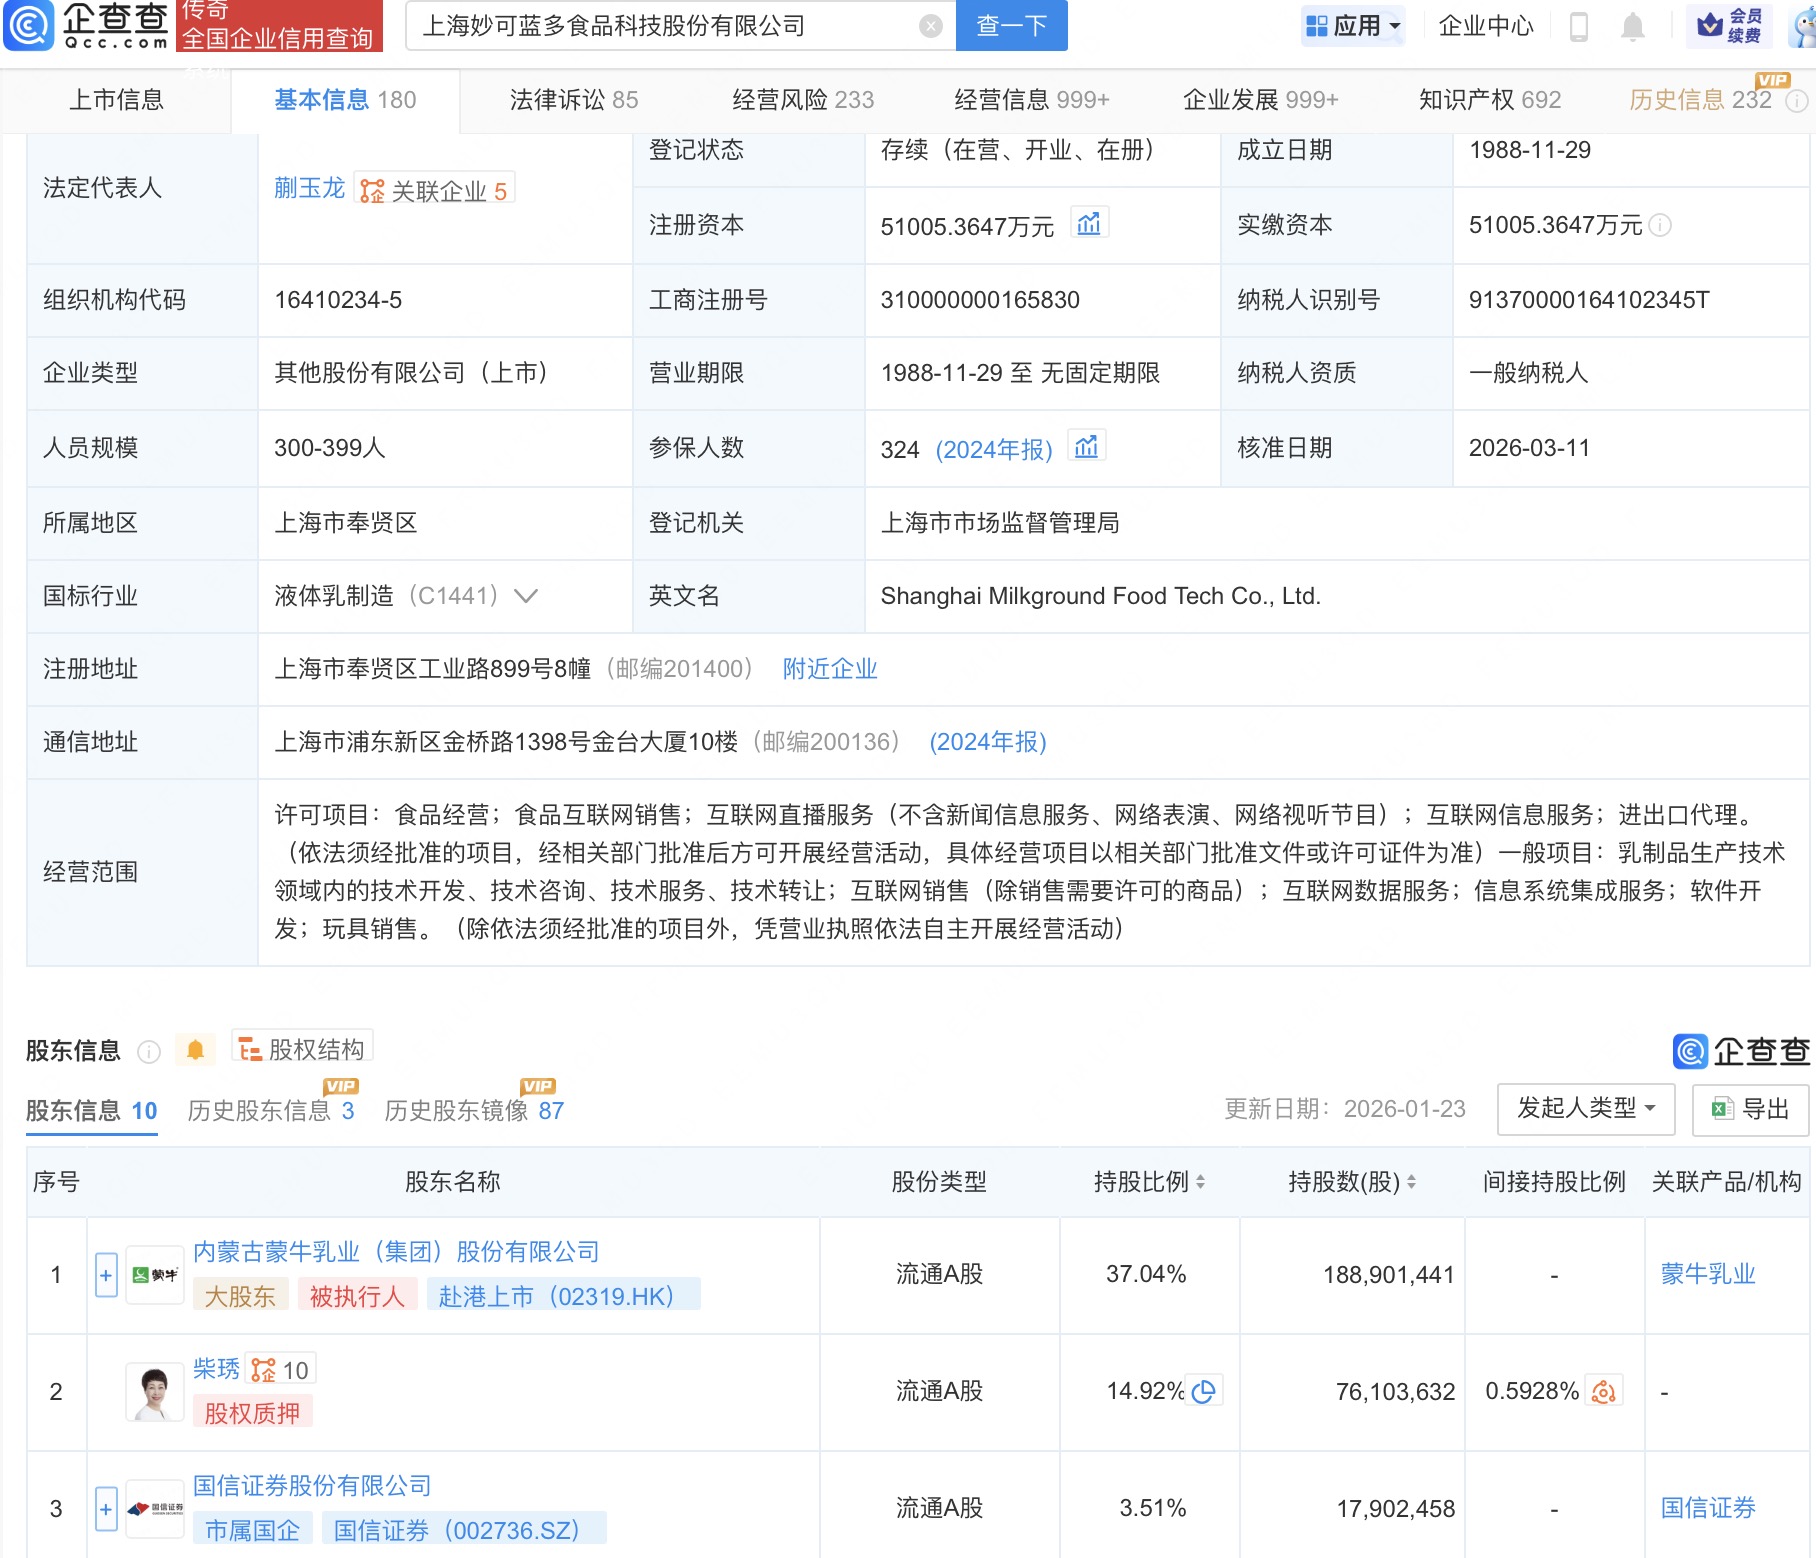Open the 附近企业 link
Image resolution: width=1816 pixels, height=1558 pixels.
coord(829,668)
